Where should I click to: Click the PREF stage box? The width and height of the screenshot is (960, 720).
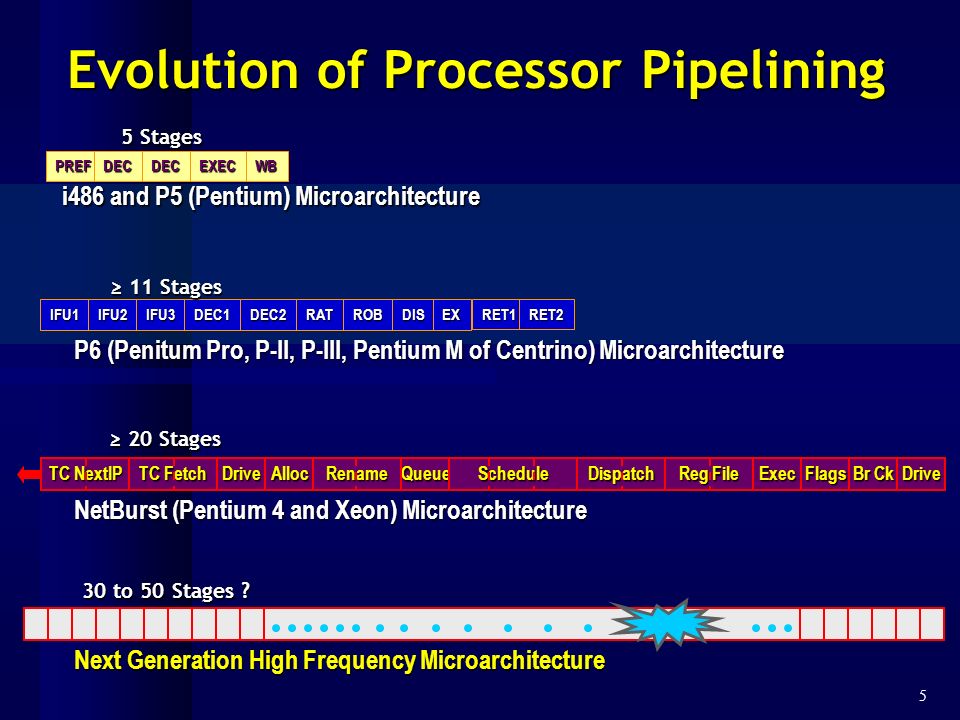click(70, 167)
